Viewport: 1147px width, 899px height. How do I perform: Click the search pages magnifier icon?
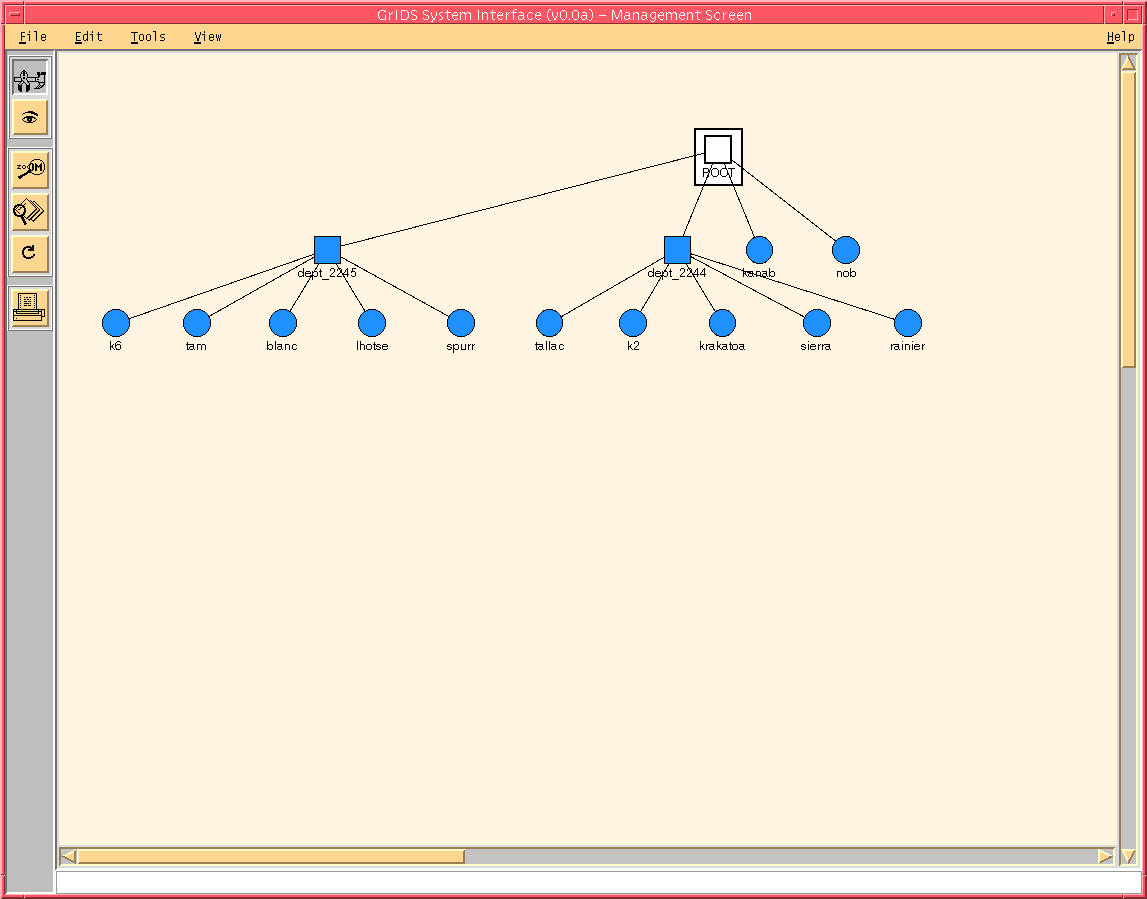tap(30, 211)
